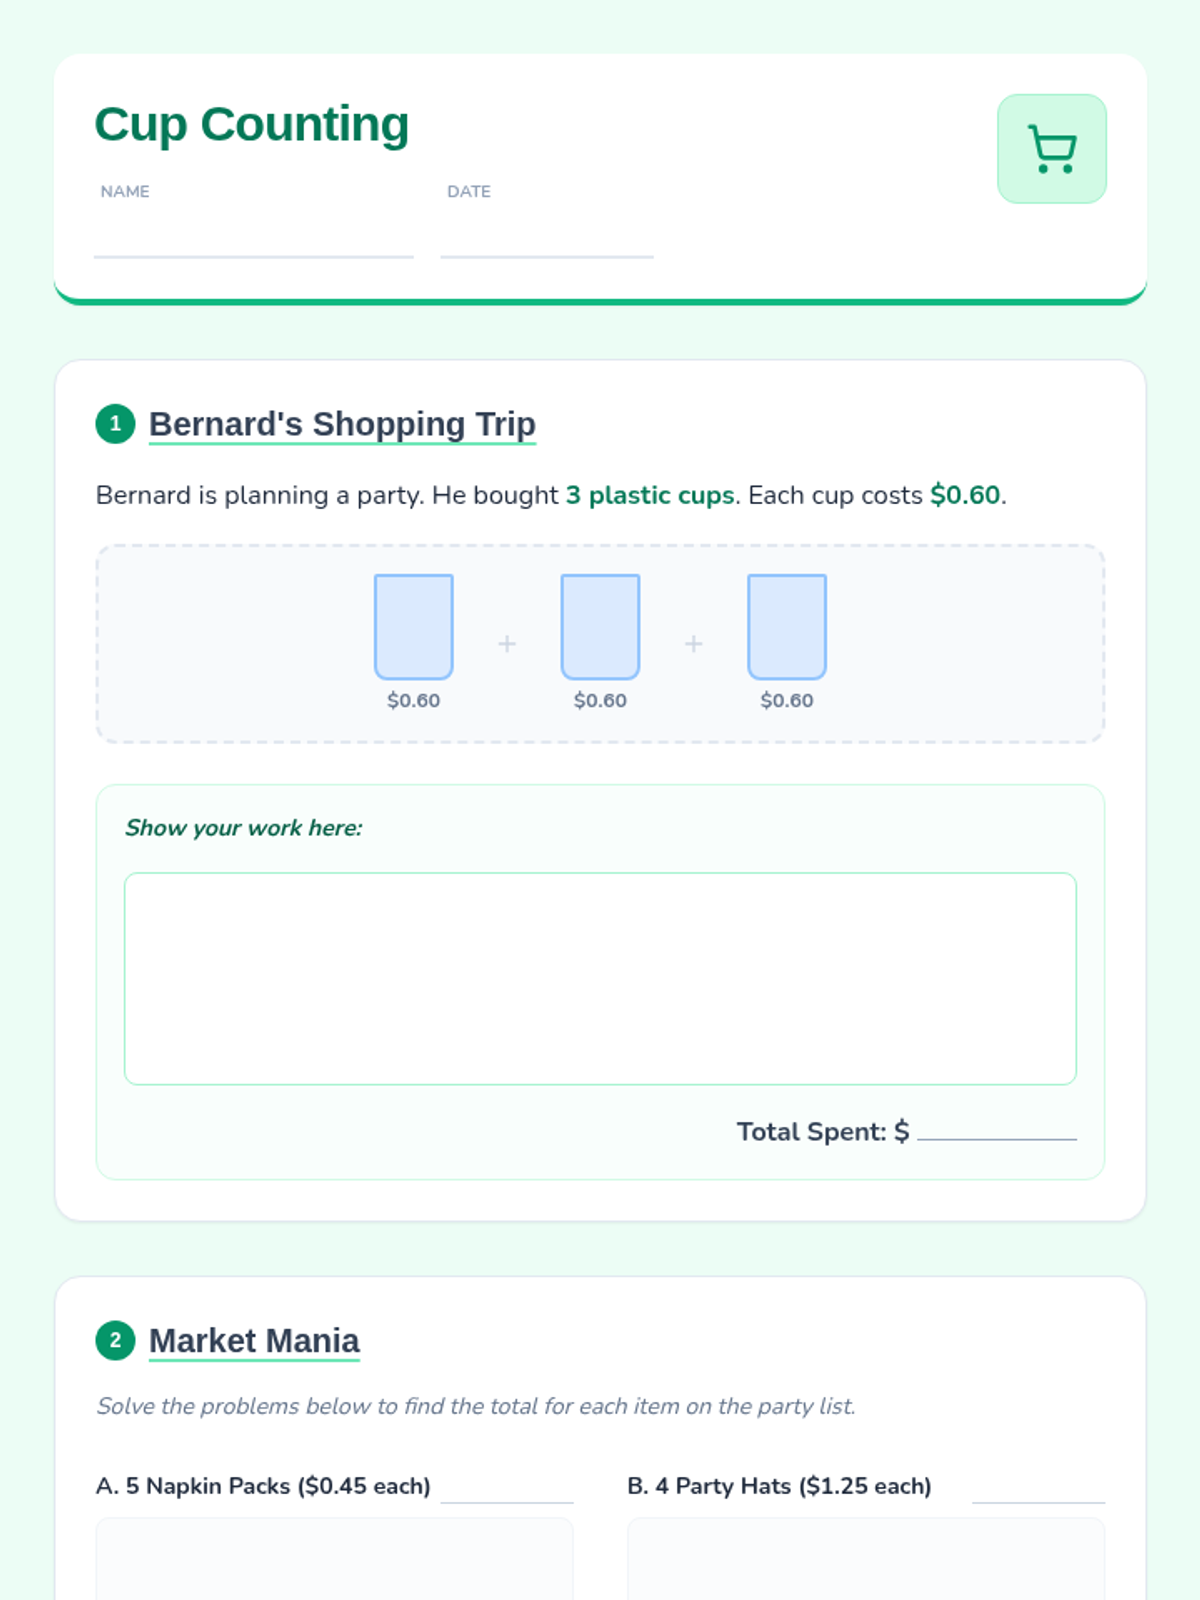The height and width of the screenshot is (1600, 1200).
Task: Click the Market Mania heading
Action: pos(254,1340)
